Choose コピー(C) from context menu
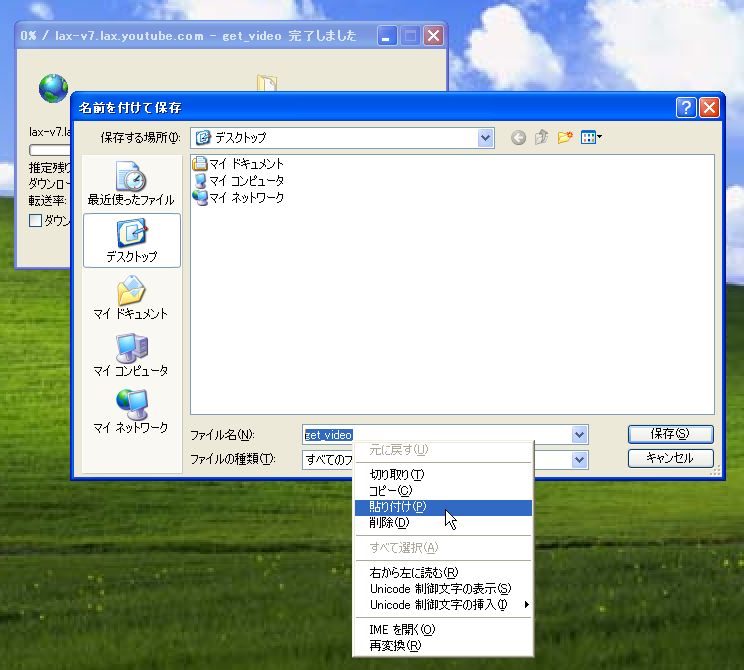The height and width of the screenshot is (670, 744). tap(443, 491)
